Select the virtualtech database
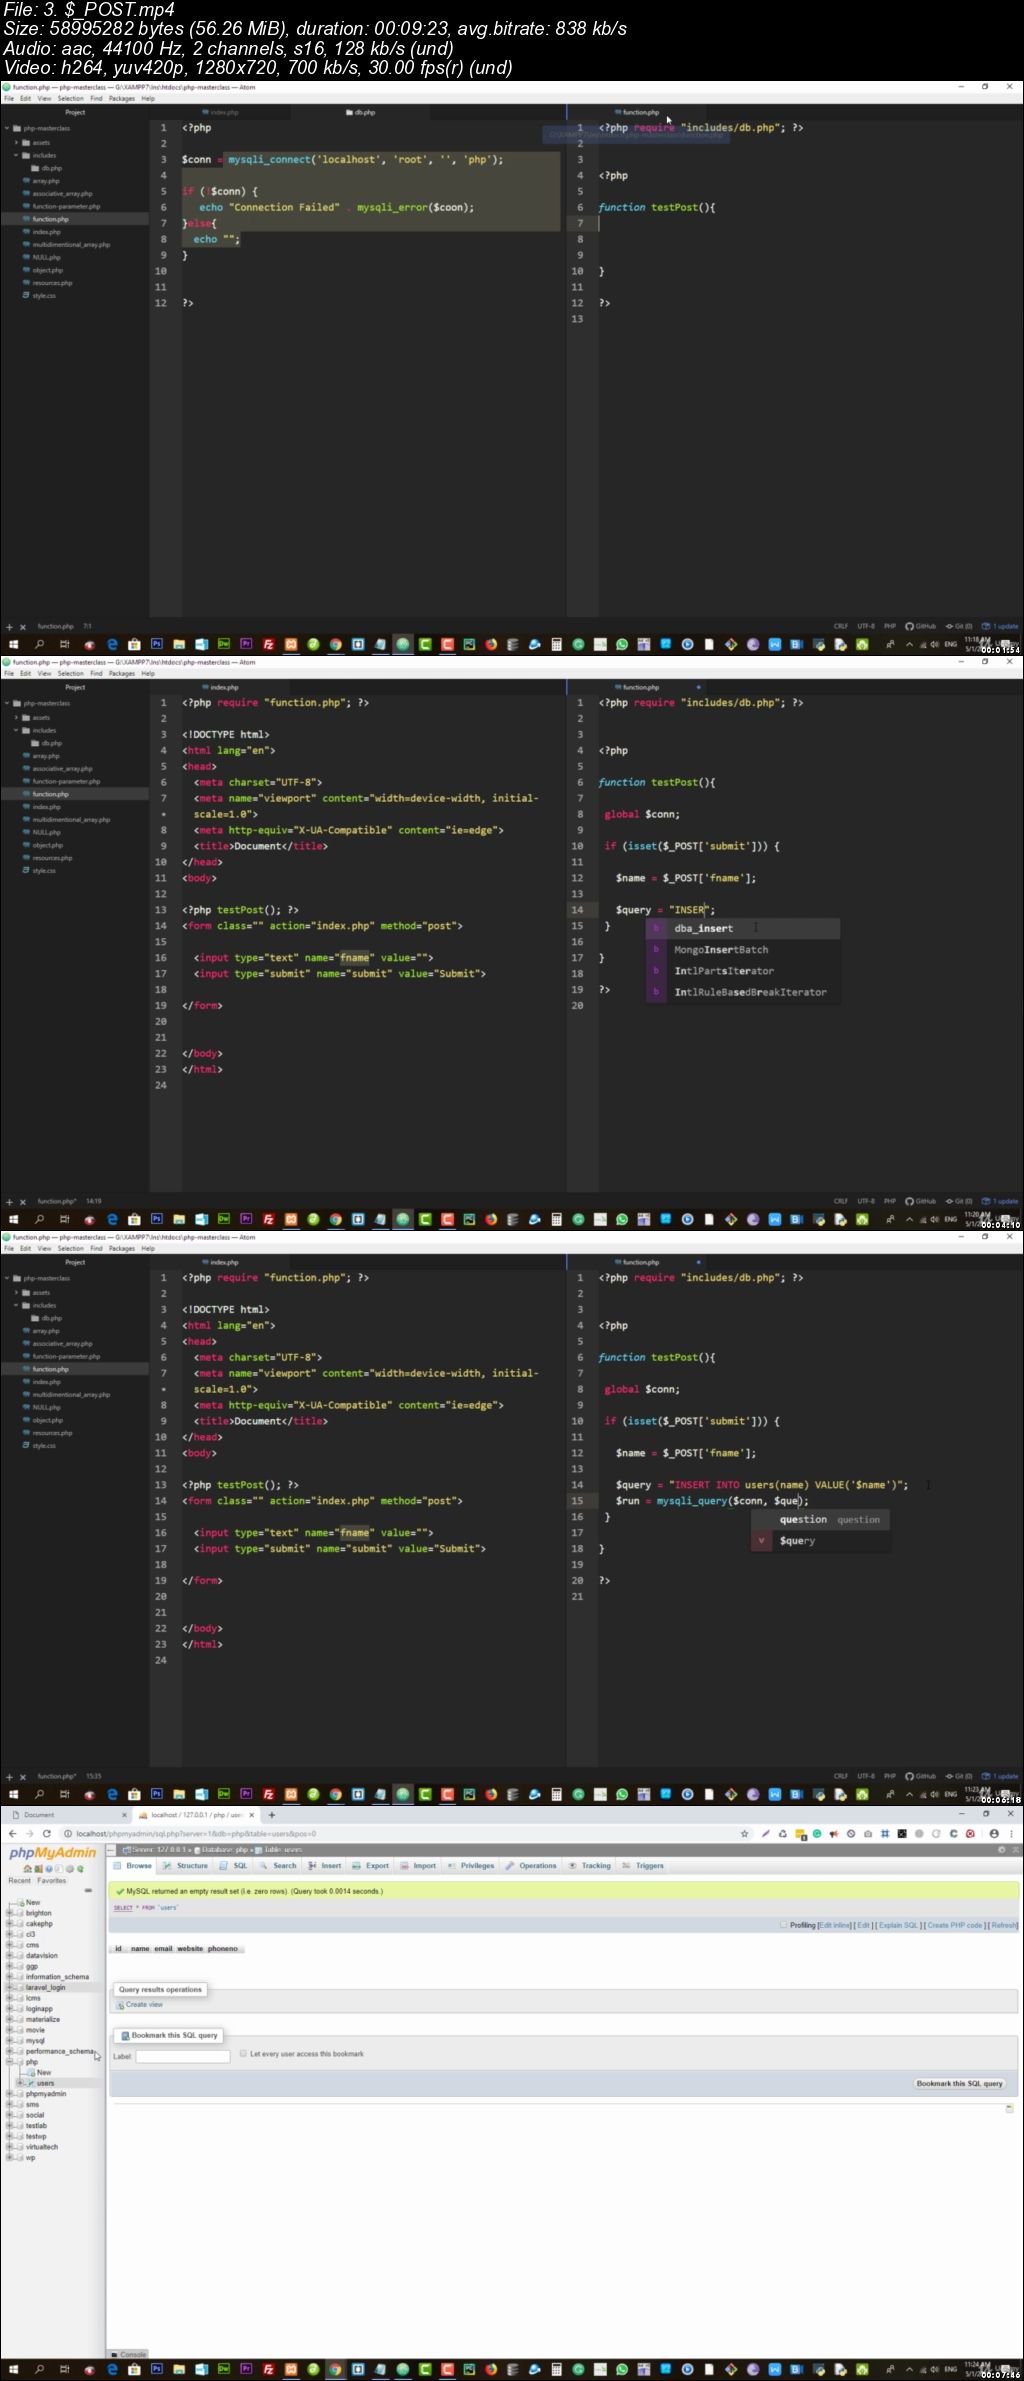Image resolution: width=1024 pixels, height=2381 pixels. [42, 2146]
